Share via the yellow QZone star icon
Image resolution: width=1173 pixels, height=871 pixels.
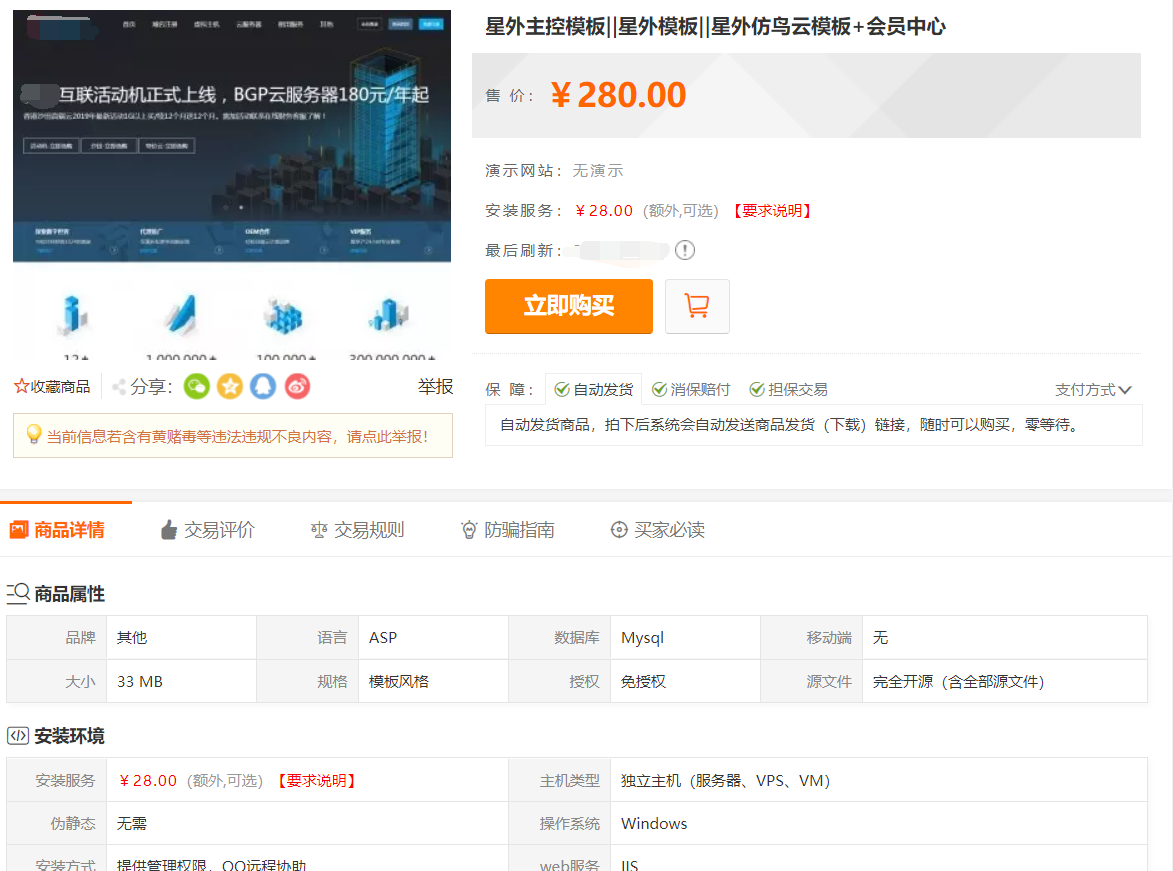pos(230,386)
